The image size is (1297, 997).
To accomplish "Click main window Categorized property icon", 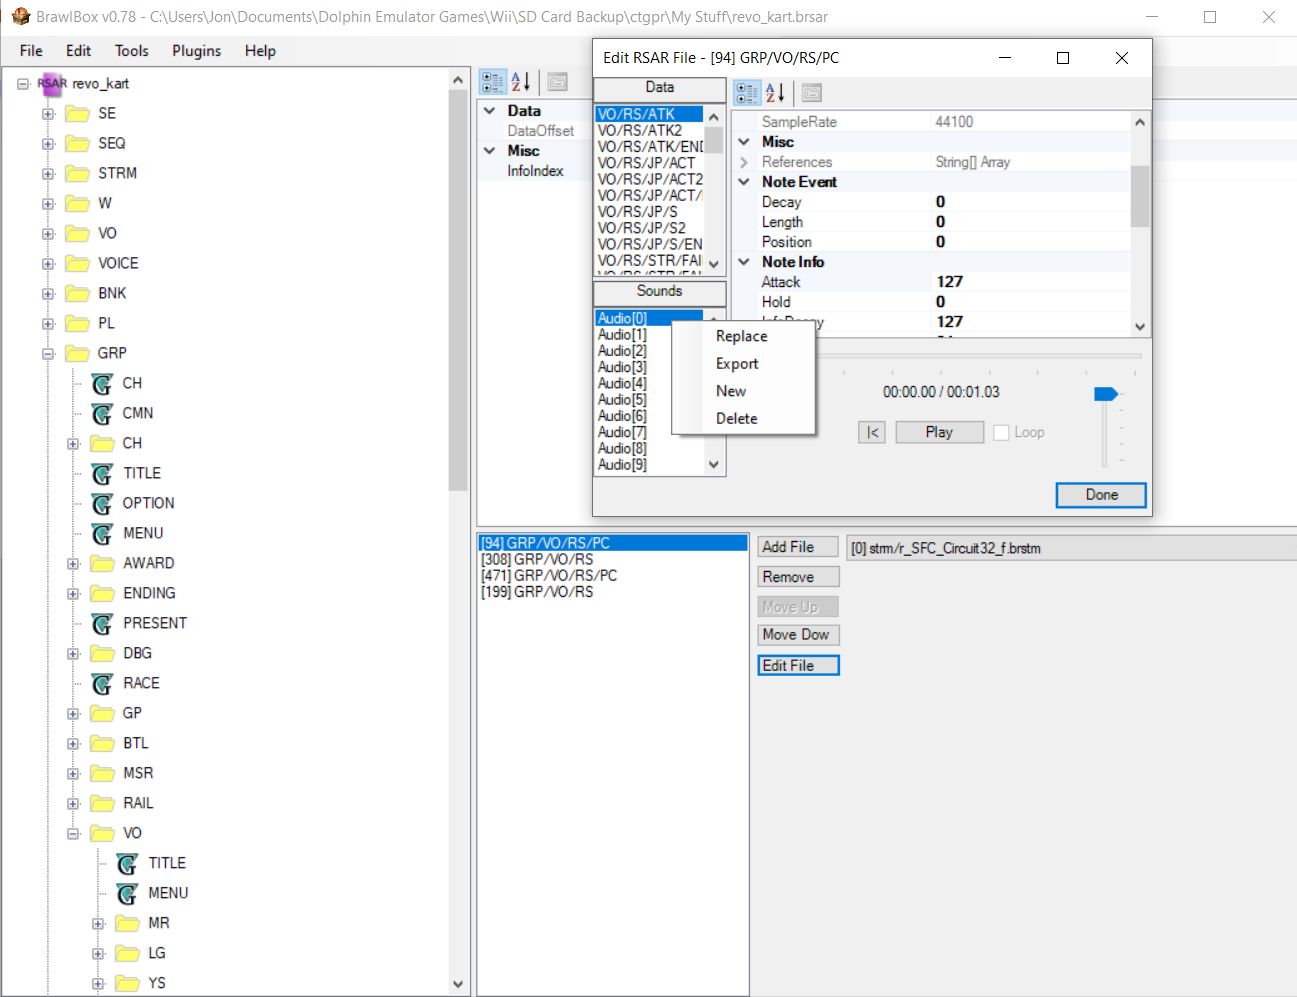I will 493,82.
